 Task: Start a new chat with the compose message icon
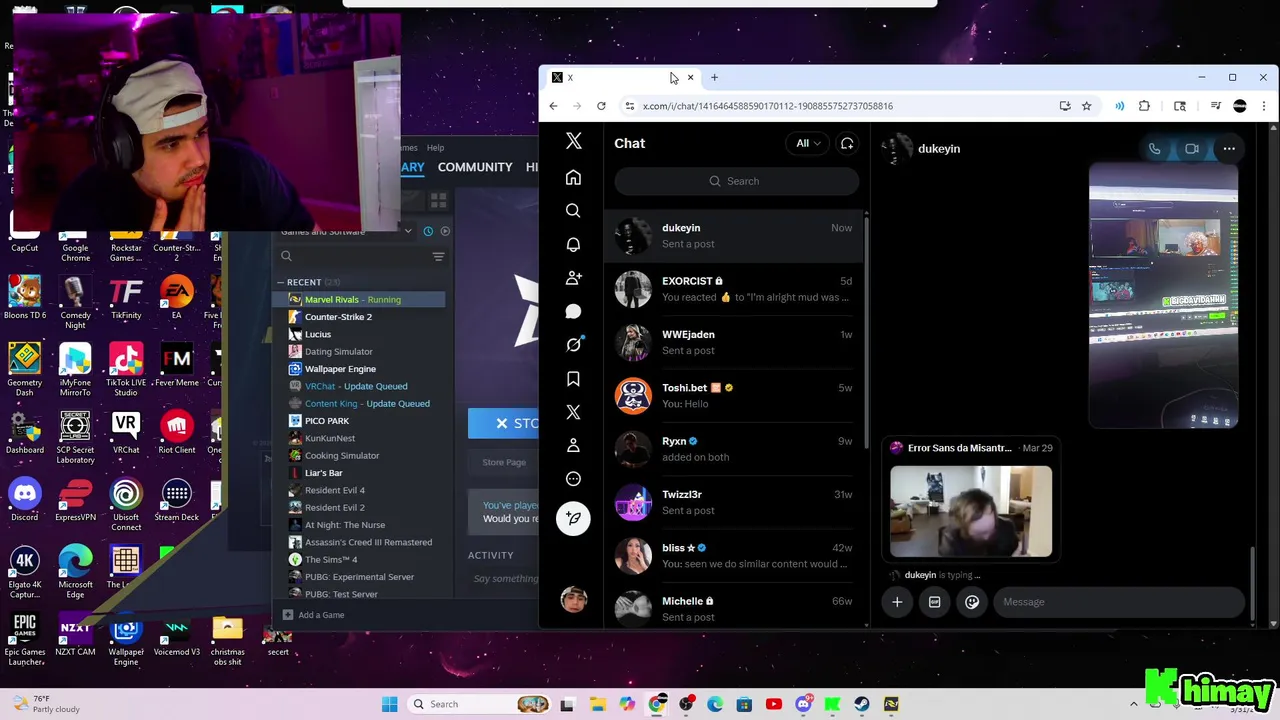tap(847, 143)
